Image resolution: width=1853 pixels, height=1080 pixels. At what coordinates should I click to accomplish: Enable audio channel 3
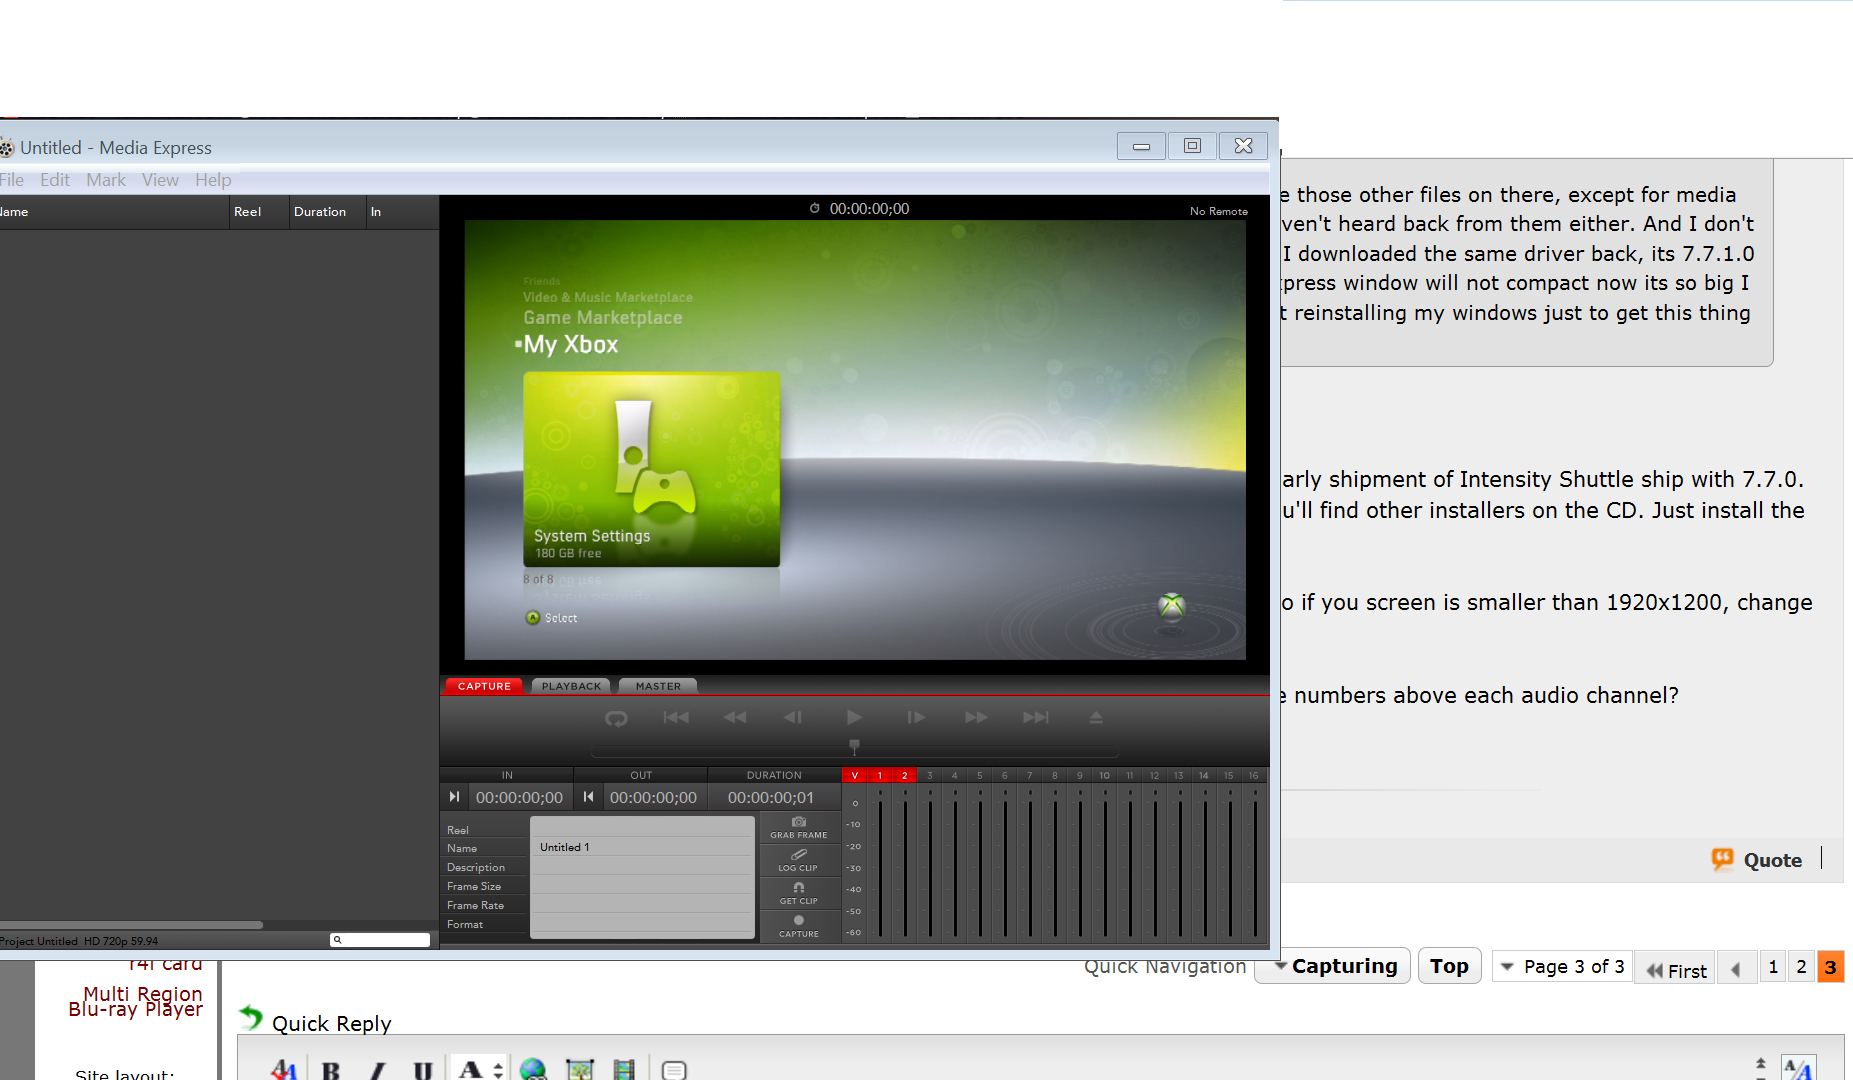point(930,775)
